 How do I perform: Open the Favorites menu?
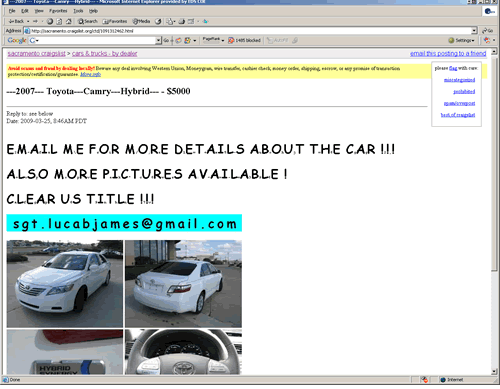(58, 11)
